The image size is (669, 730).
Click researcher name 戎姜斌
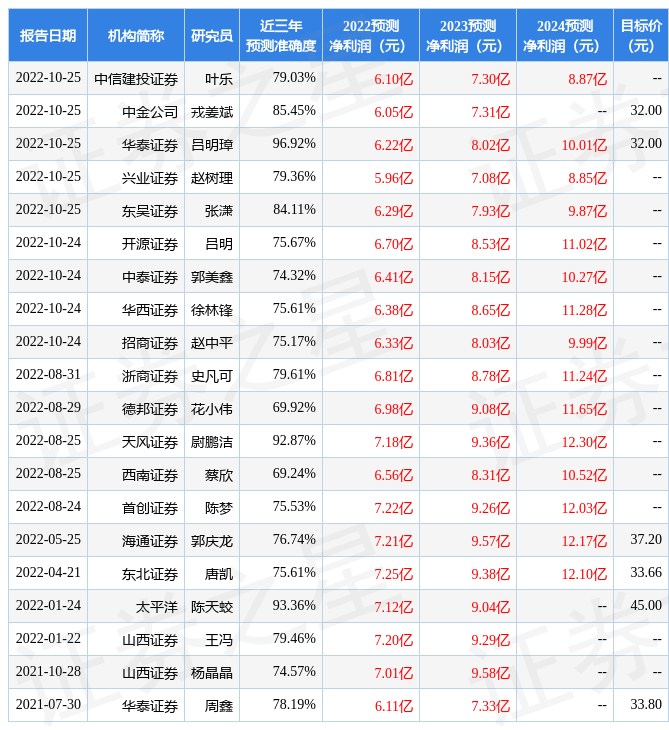coord(212,112)
